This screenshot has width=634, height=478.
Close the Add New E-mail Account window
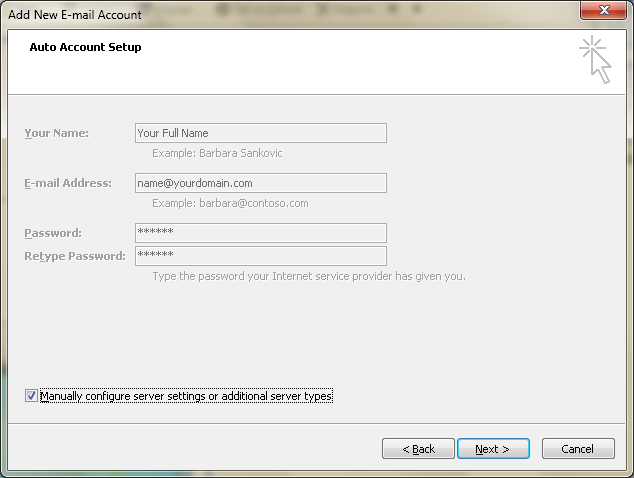click(x=604, y=10)
